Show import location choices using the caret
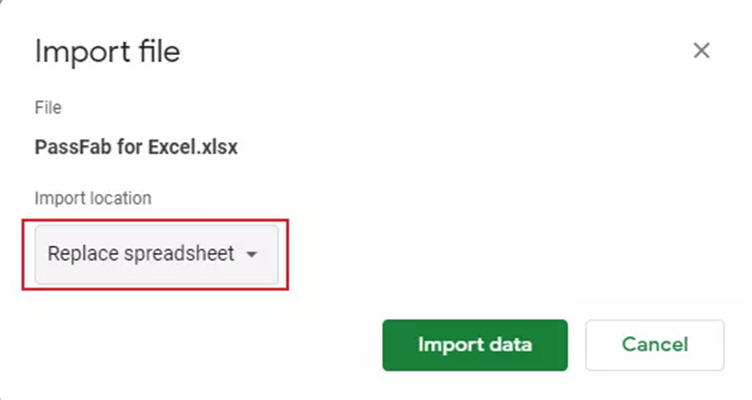 pos(252,255)
